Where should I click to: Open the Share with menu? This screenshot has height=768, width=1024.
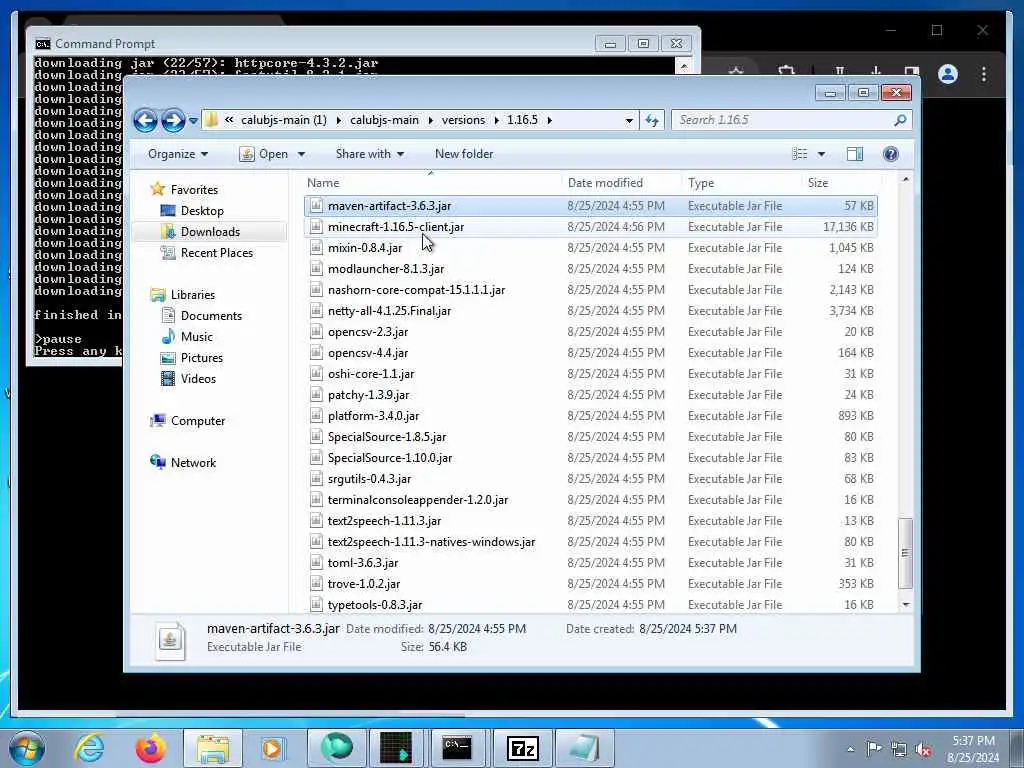pos(370,154)
